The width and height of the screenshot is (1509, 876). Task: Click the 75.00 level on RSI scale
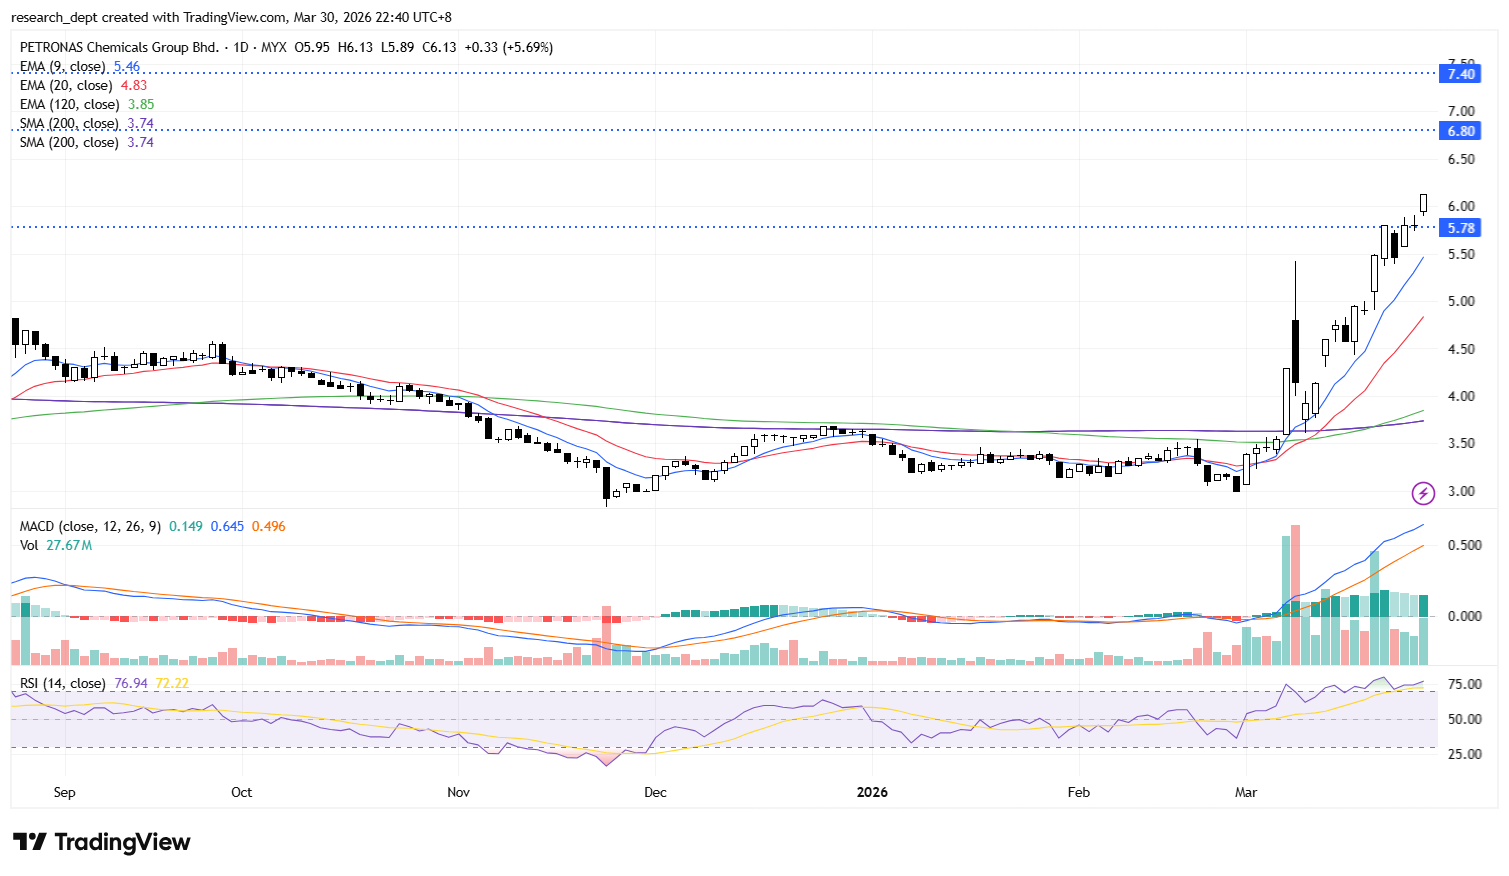[x=1464, y=685]
